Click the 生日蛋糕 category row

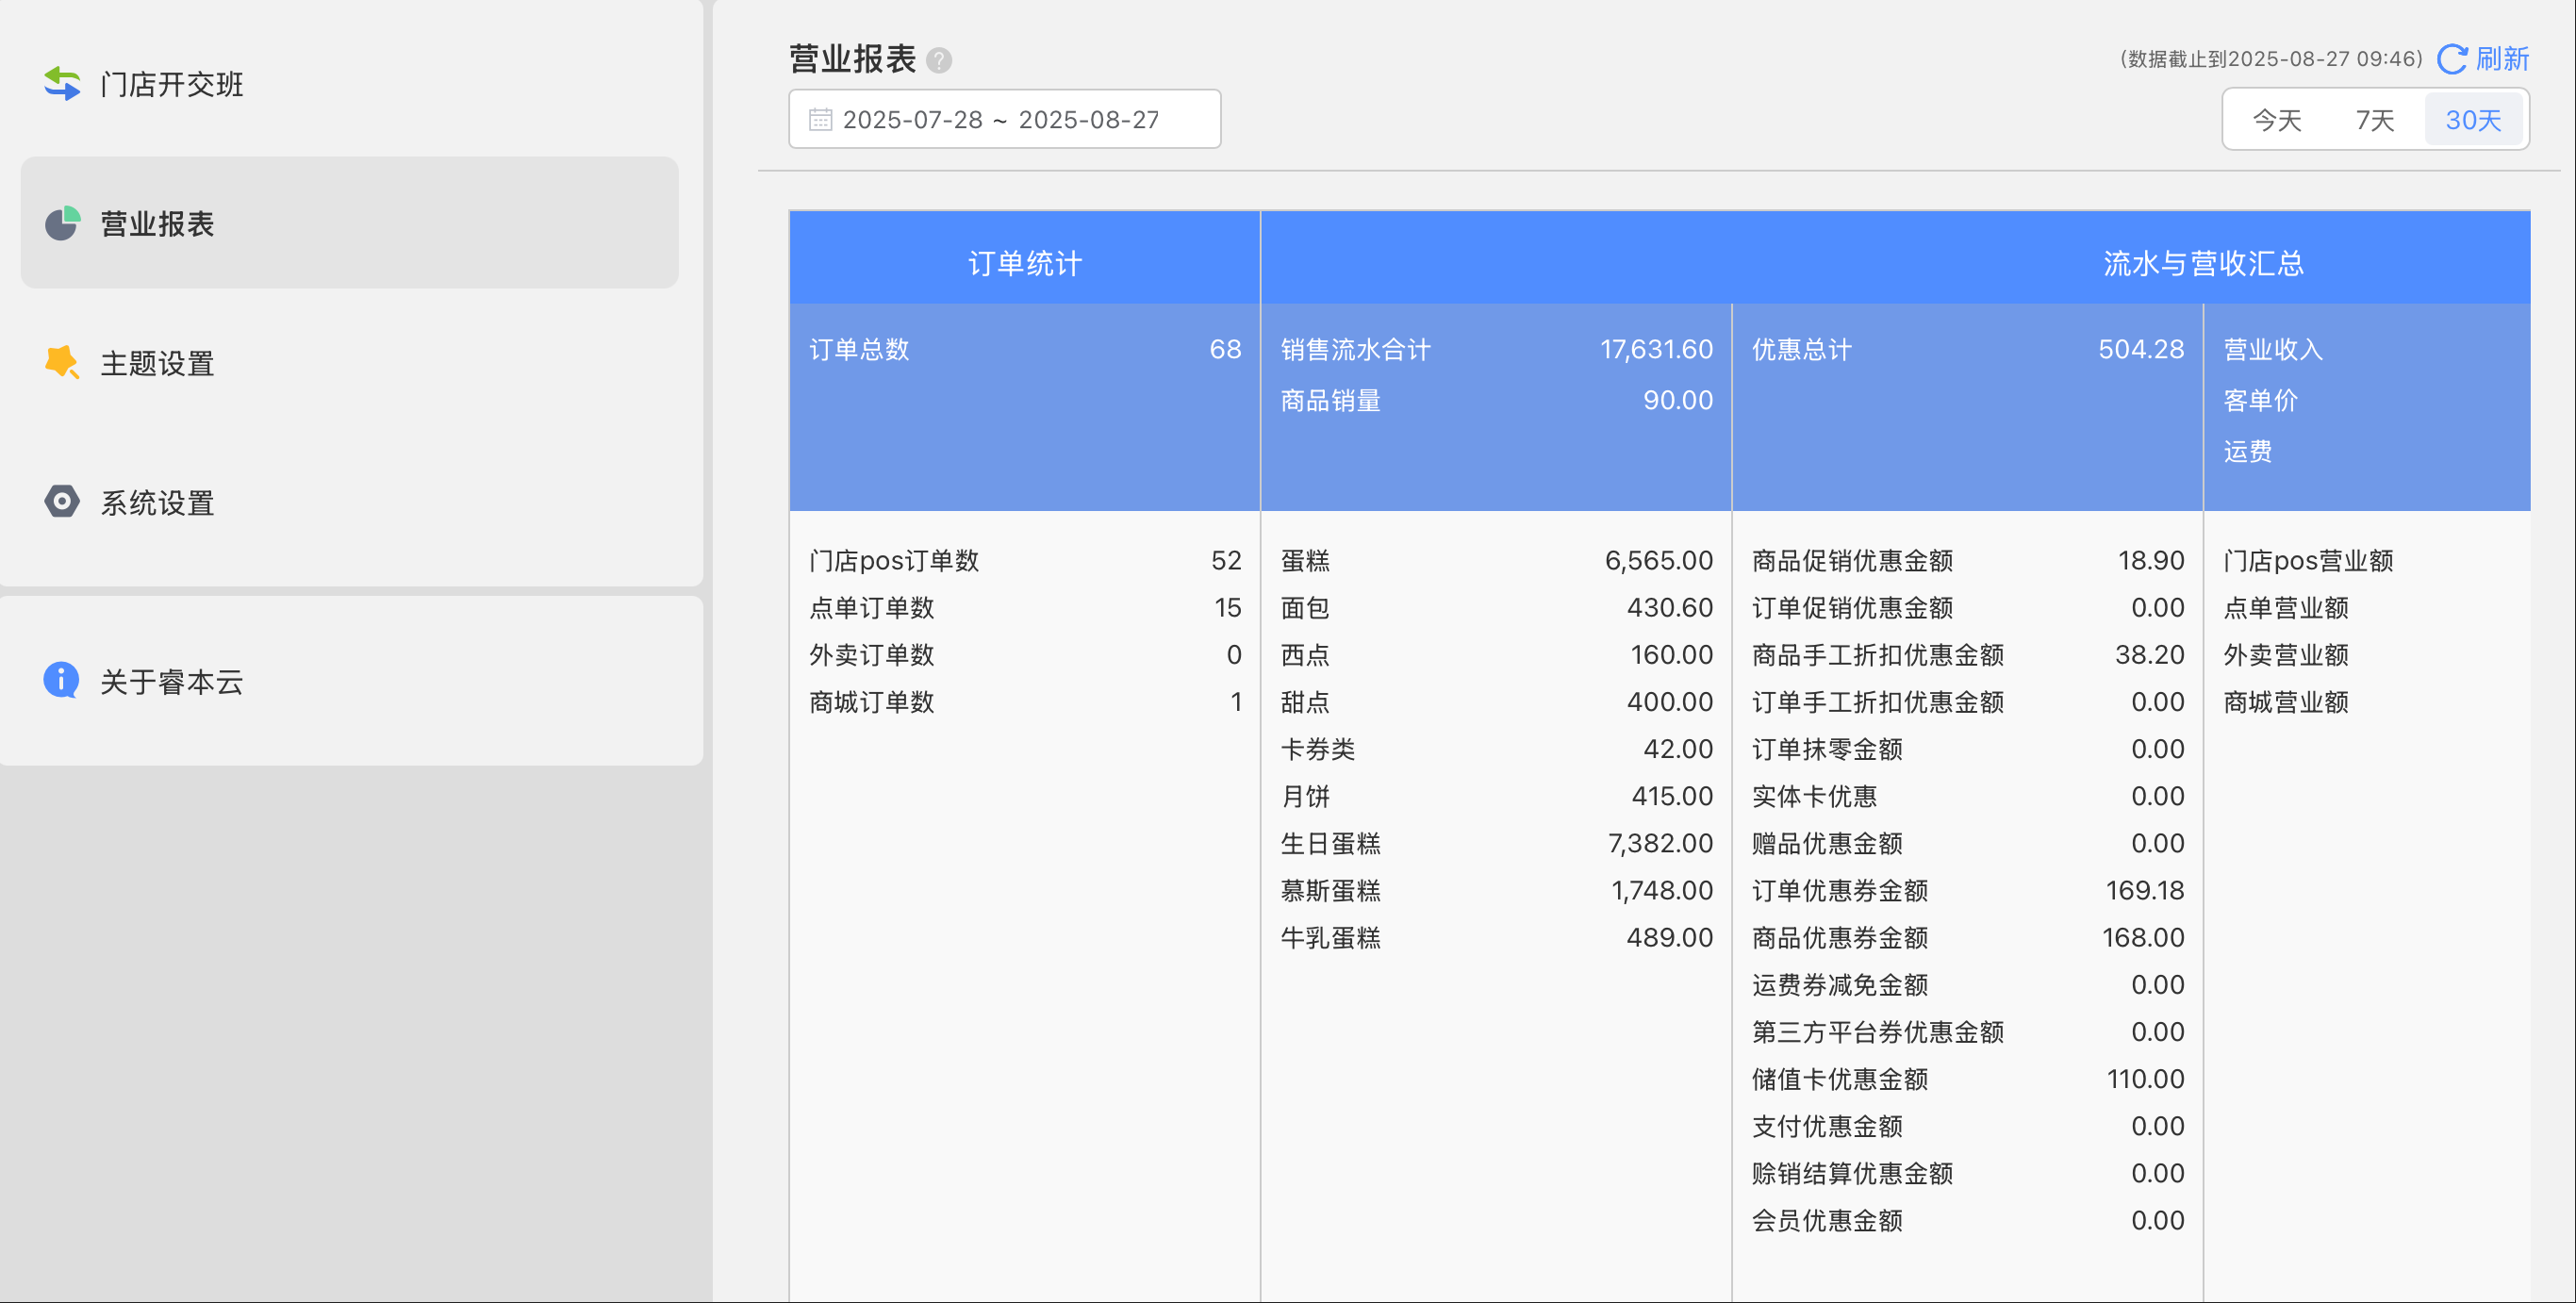click(1496, 843)
